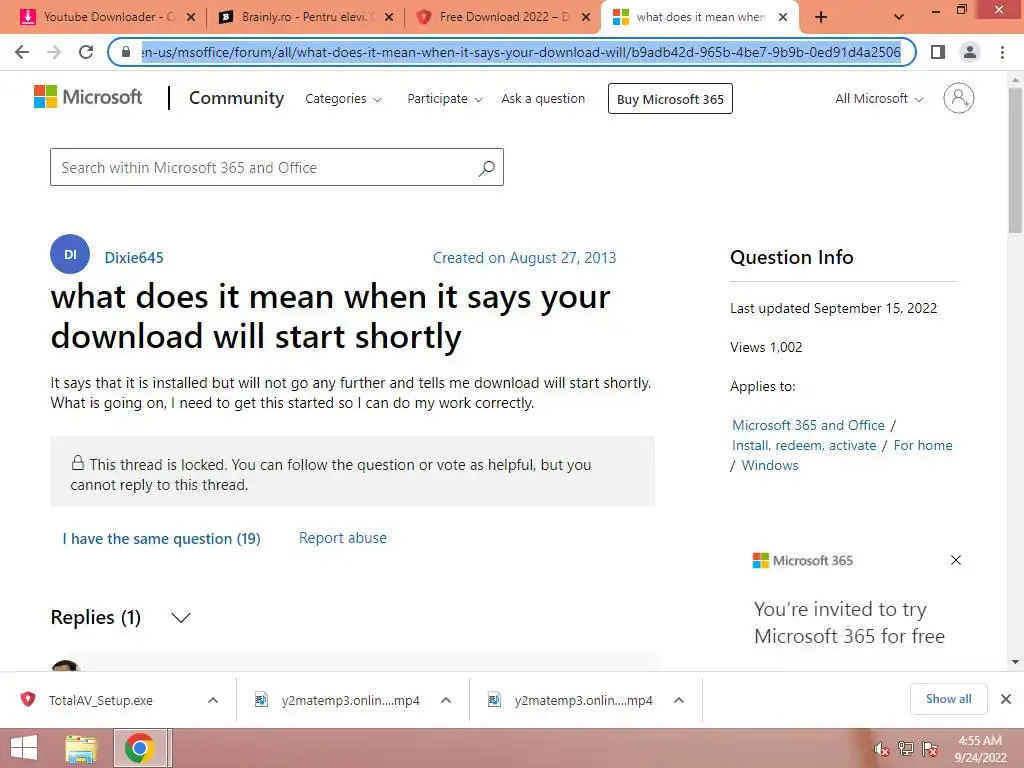Image resolution: width=1024 pixels, height=768 pixels.
Task: Collapse the Replies (1) section chevron
Action: [x=181, y=617]
